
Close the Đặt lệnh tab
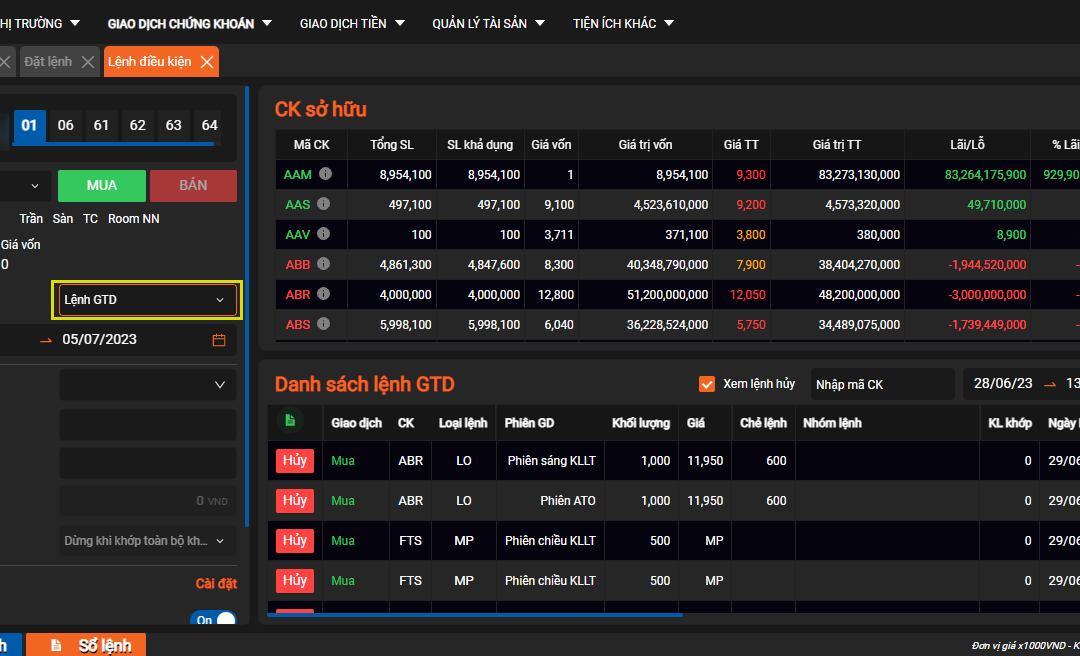coord(88,62)
